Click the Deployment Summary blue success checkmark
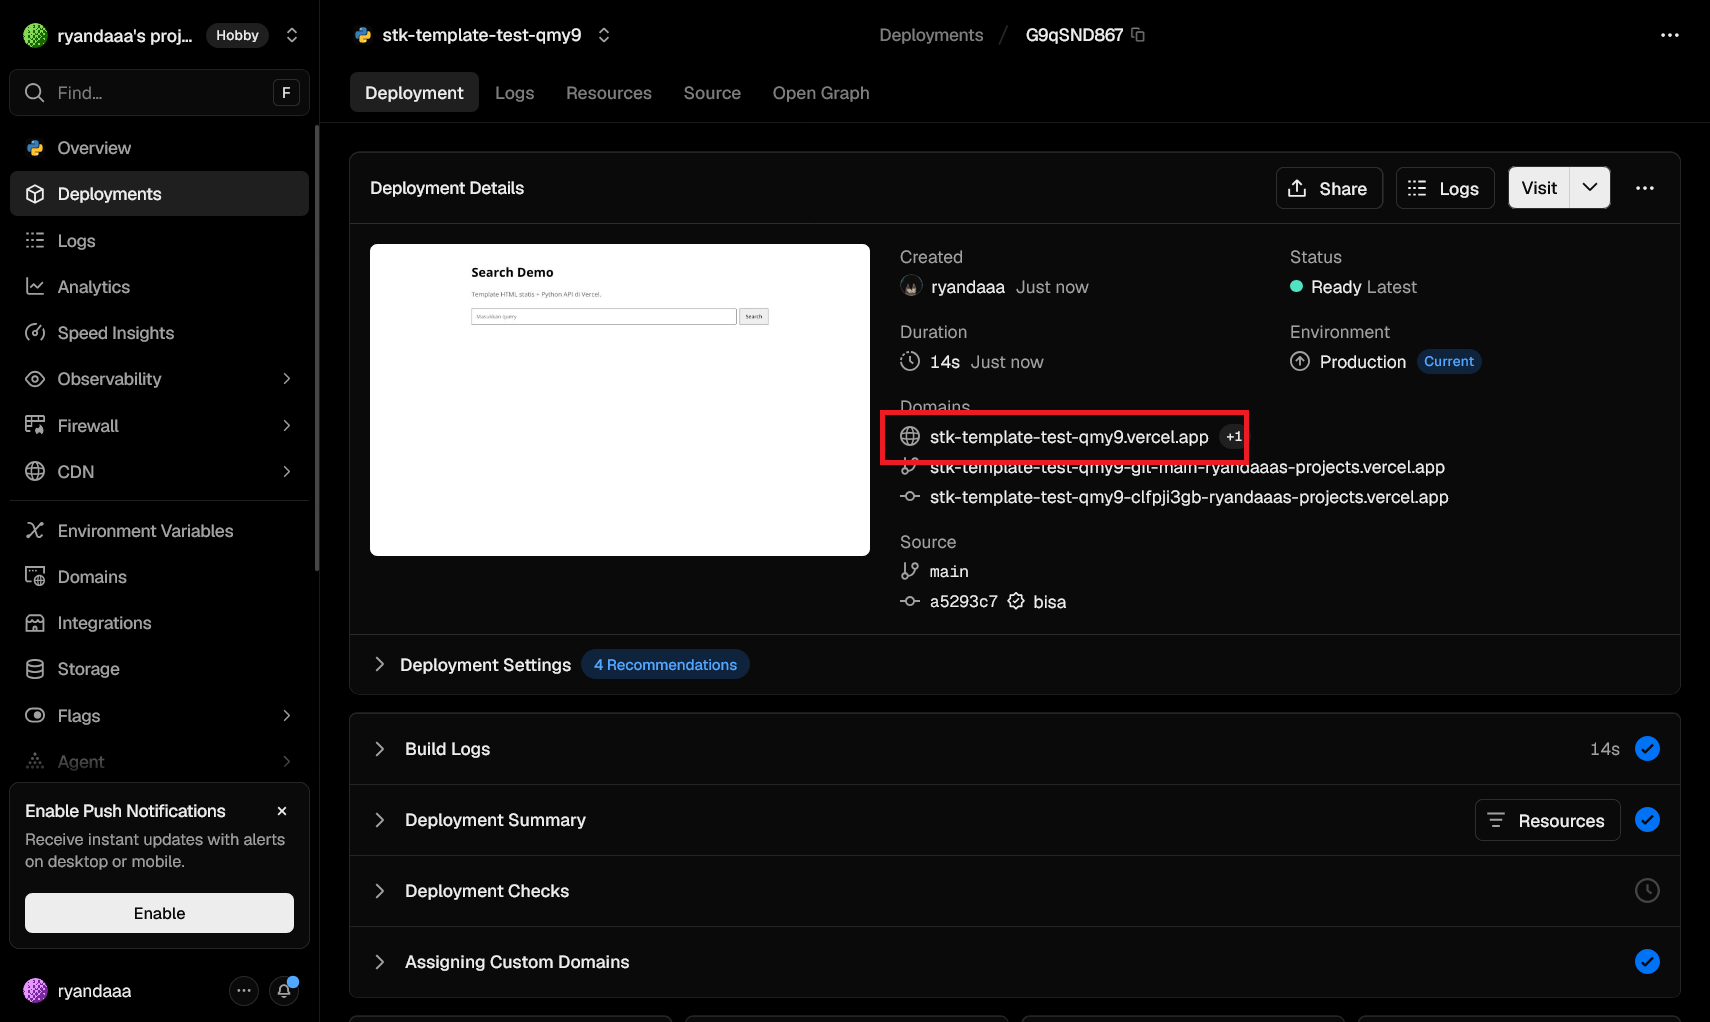The height and width of the screenshot is (1022, 1710). click(x=1647, y=820)
